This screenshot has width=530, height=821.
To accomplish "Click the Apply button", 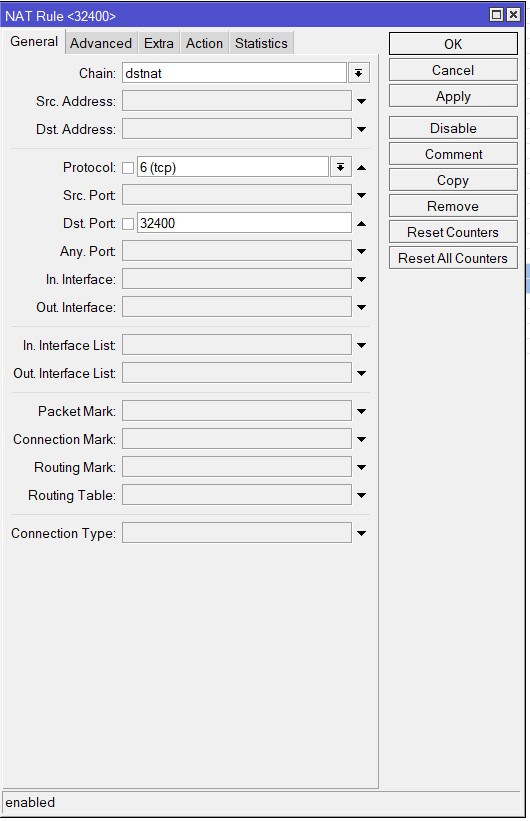I will click(x=453, y=96).
